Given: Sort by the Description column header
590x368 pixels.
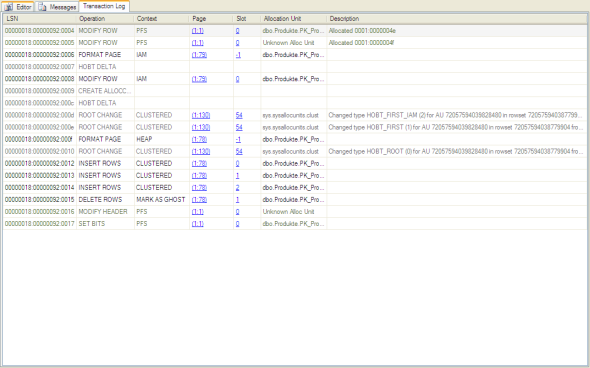Looking at the screenshot, I should [x=456, y=18].
